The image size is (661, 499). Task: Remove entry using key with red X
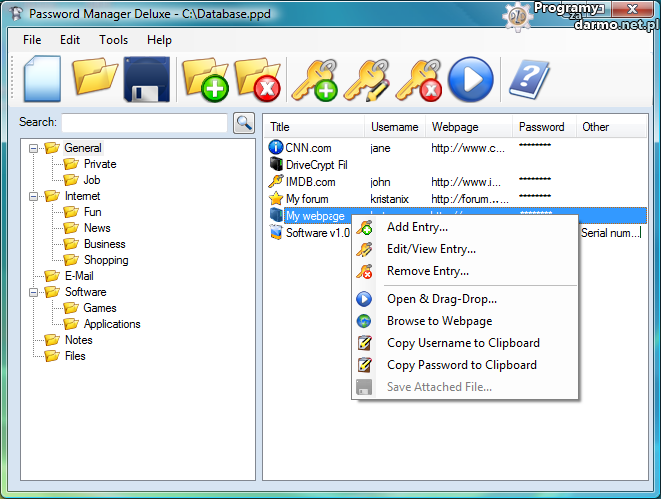[418, 80]
